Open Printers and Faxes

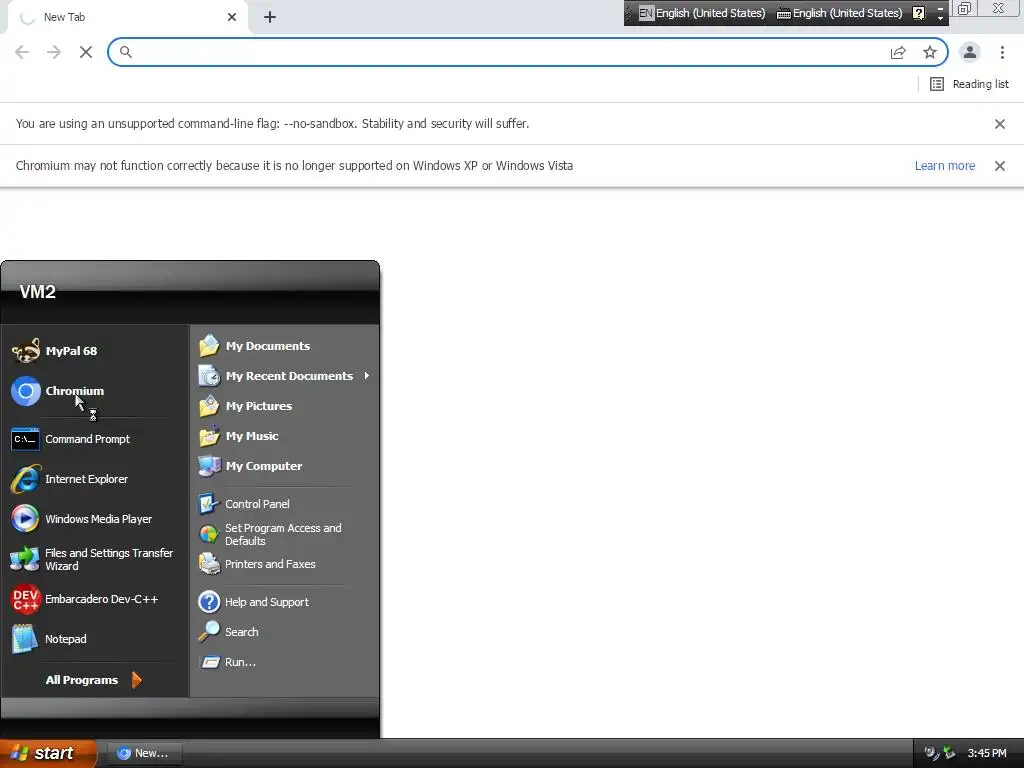pyautogui.click(x=284, y=564)
